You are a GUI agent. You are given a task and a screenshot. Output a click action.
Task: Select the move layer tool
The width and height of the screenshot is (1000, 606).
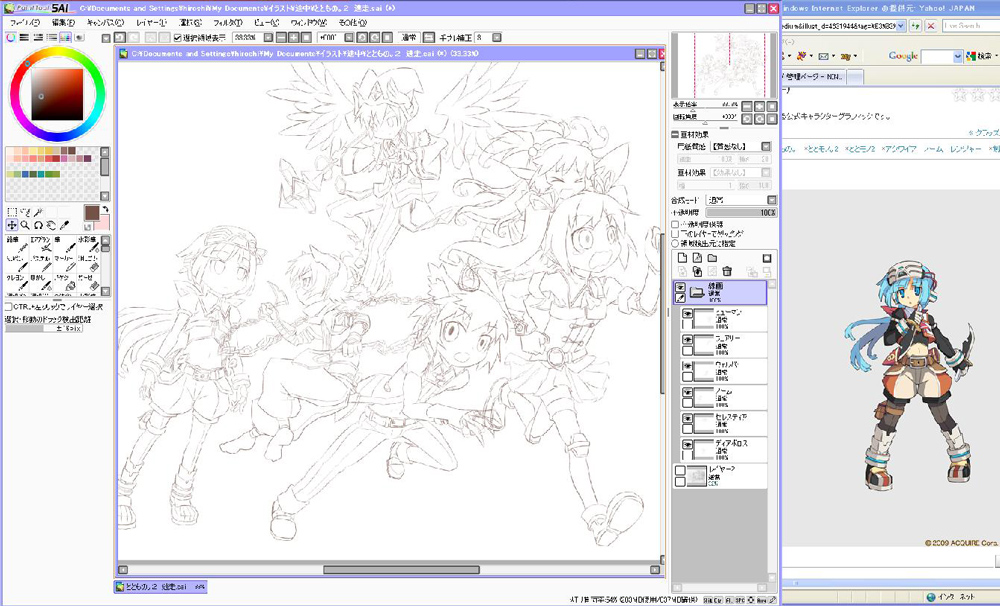[x=11, y=225]
